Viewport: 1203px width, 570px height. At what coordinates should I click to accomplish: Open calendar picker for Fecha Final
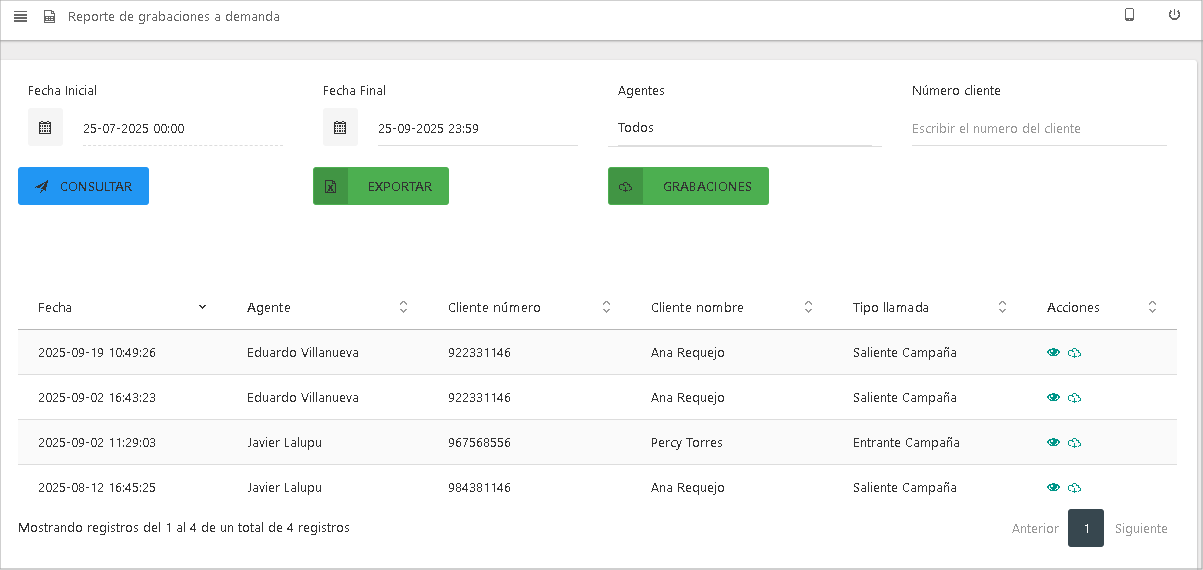(x=340, y=128)
